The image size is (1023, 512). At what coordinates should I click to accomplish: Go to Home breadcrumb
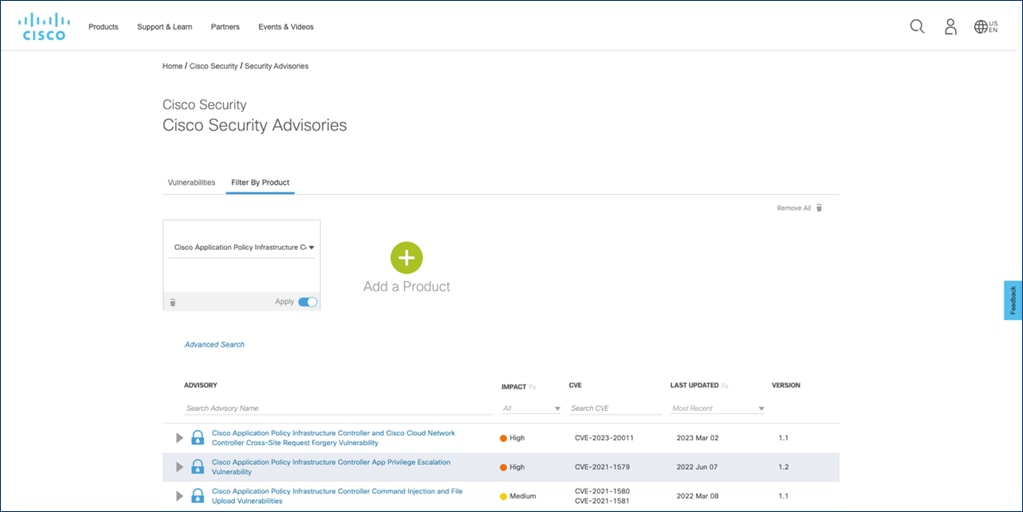pos(172,66)
